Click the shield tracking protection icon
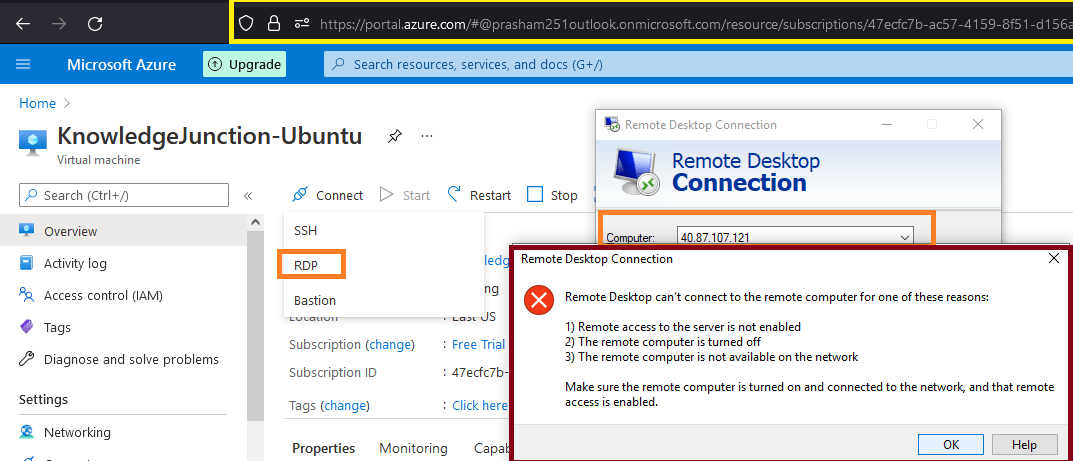 pos(246,24)
